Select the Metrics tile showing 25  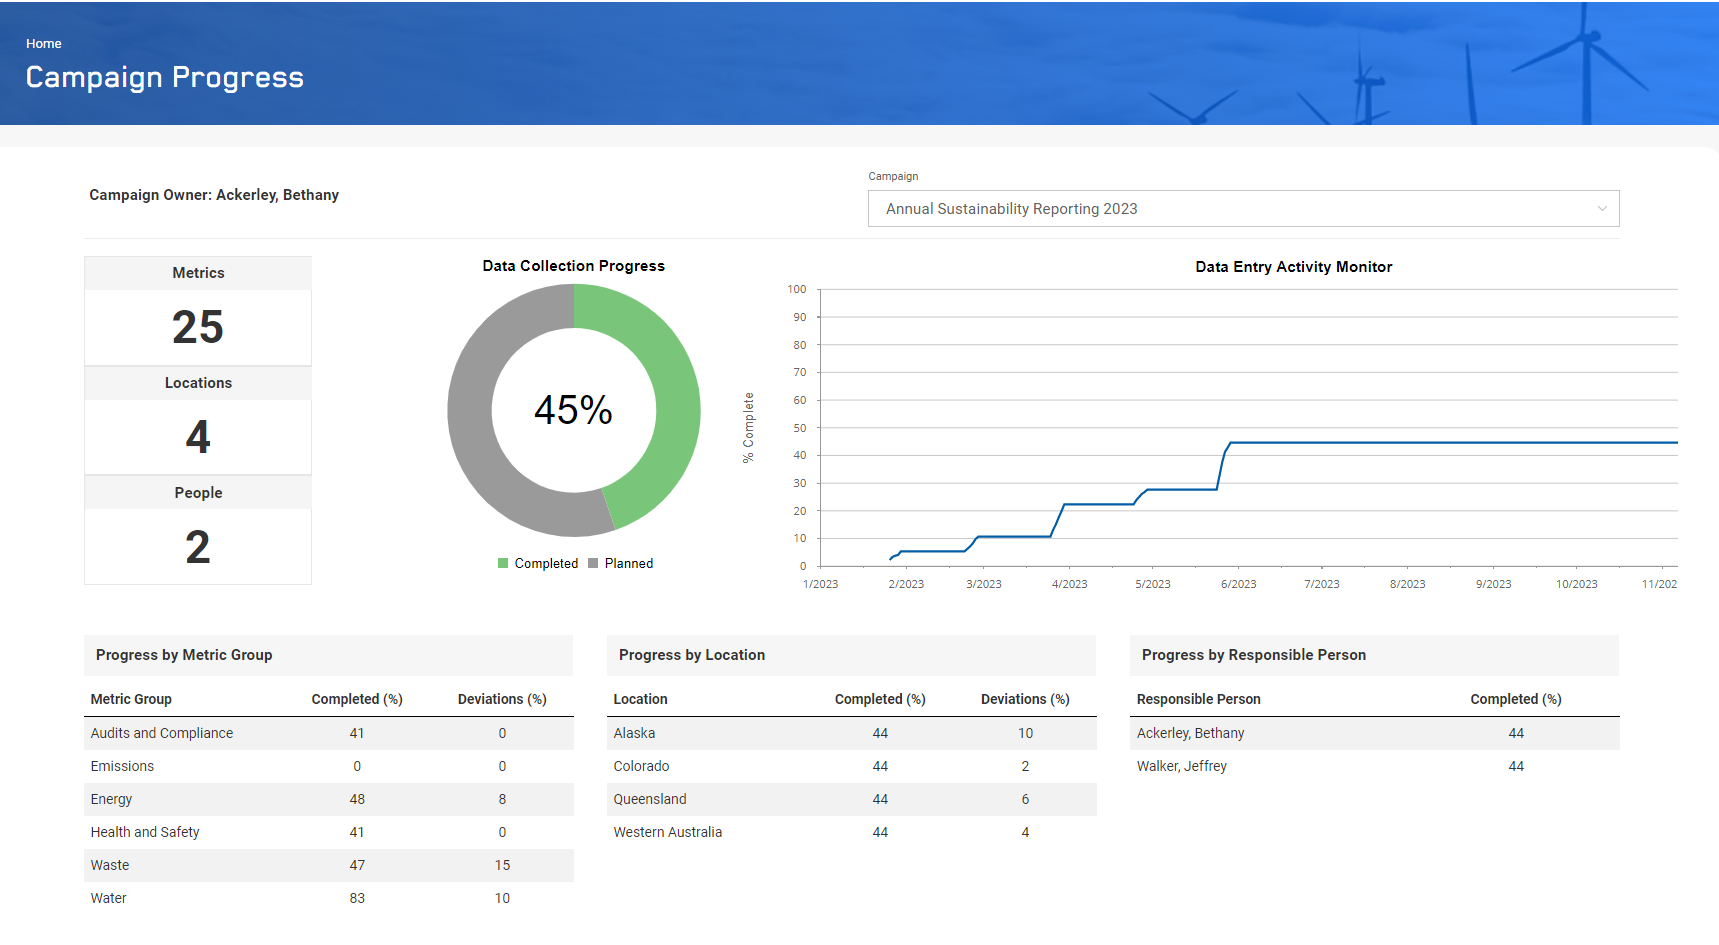click(198, 327)
